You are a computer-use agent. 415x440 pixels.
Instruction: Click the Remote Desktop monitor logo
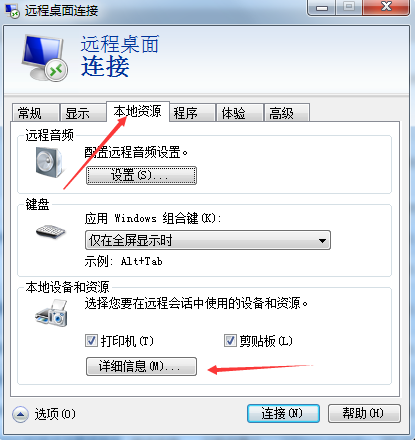(44, 58)
